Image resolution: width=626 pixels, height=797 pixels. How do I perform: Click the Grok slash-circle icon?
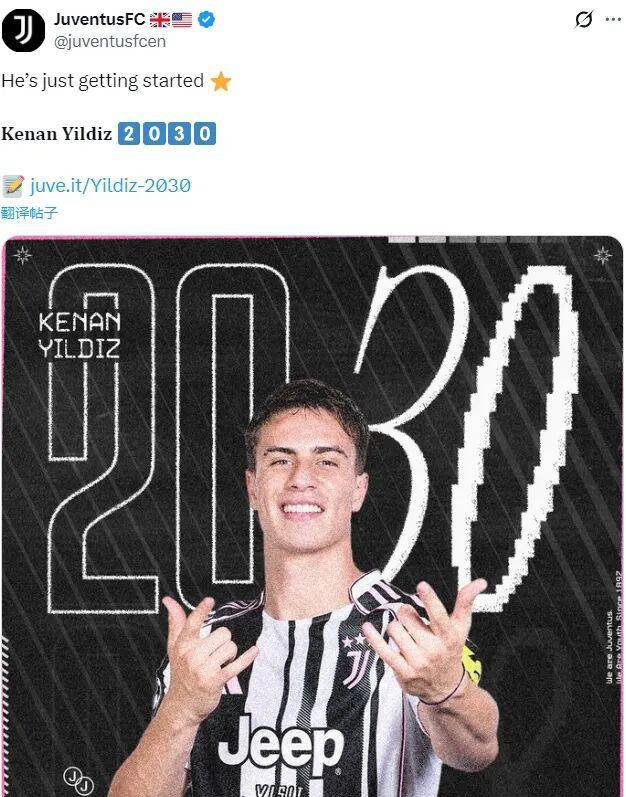584,19
